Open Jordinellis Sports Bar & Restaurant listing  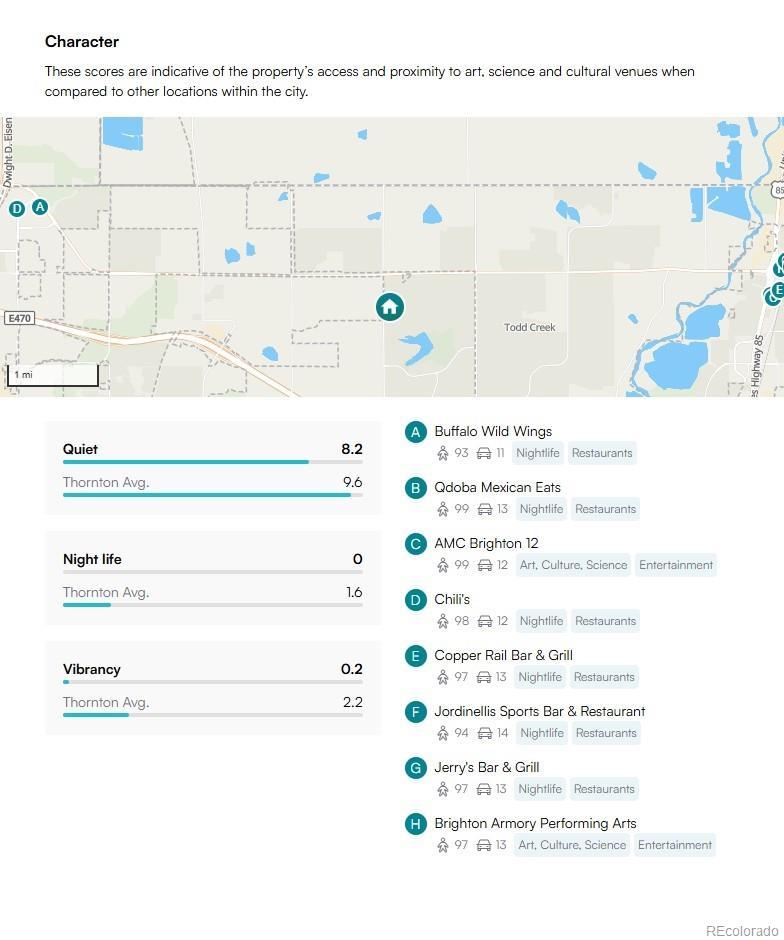[539, 712]
